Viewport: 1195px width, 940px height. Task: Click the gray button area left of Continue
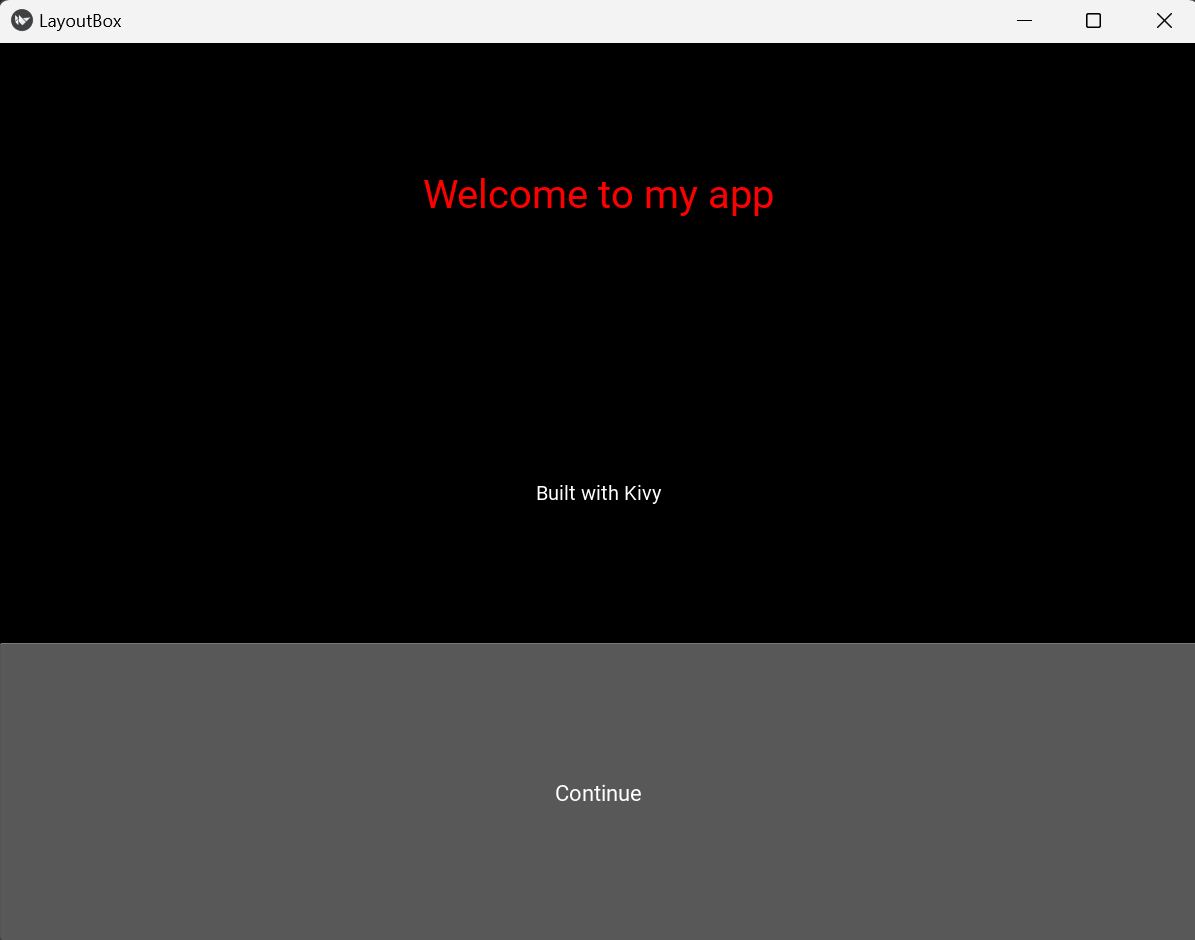(250, 793)
